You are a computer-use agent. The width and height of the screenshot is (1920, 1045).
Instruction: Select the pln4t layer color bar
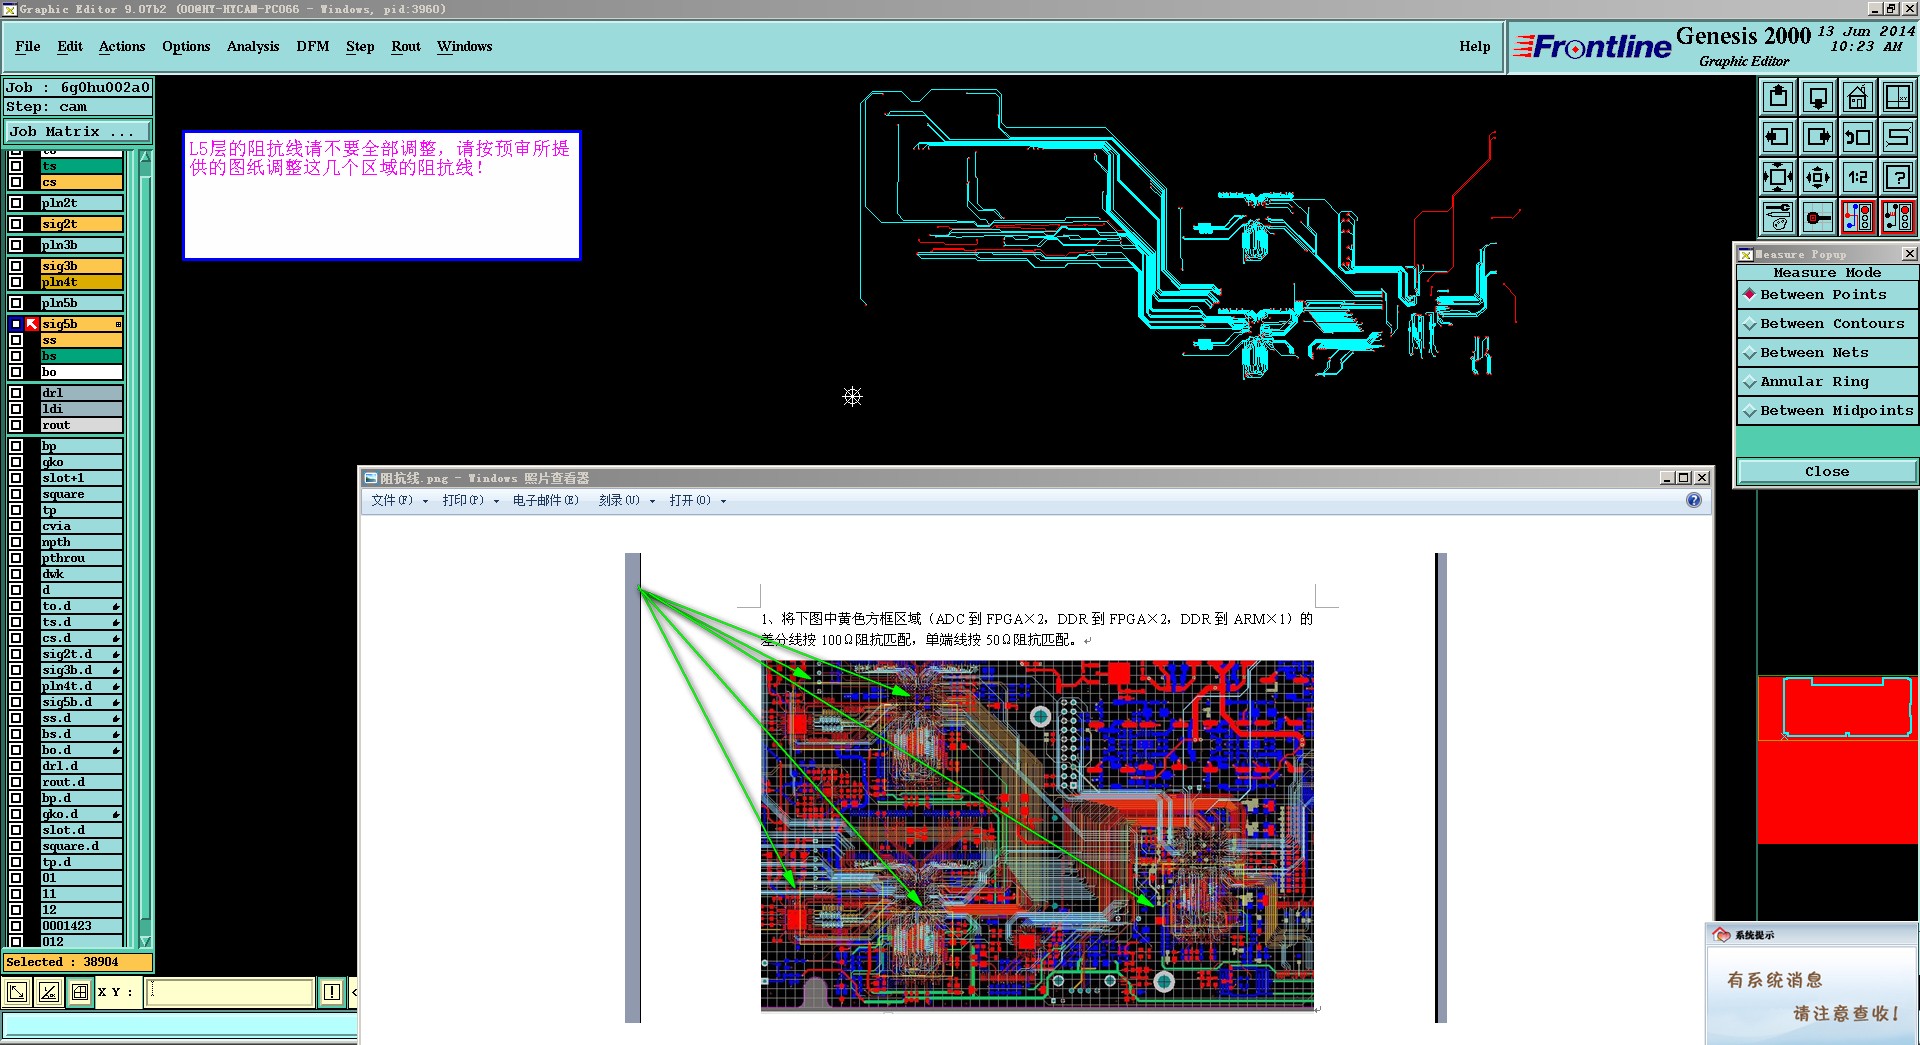pos(81,282)
